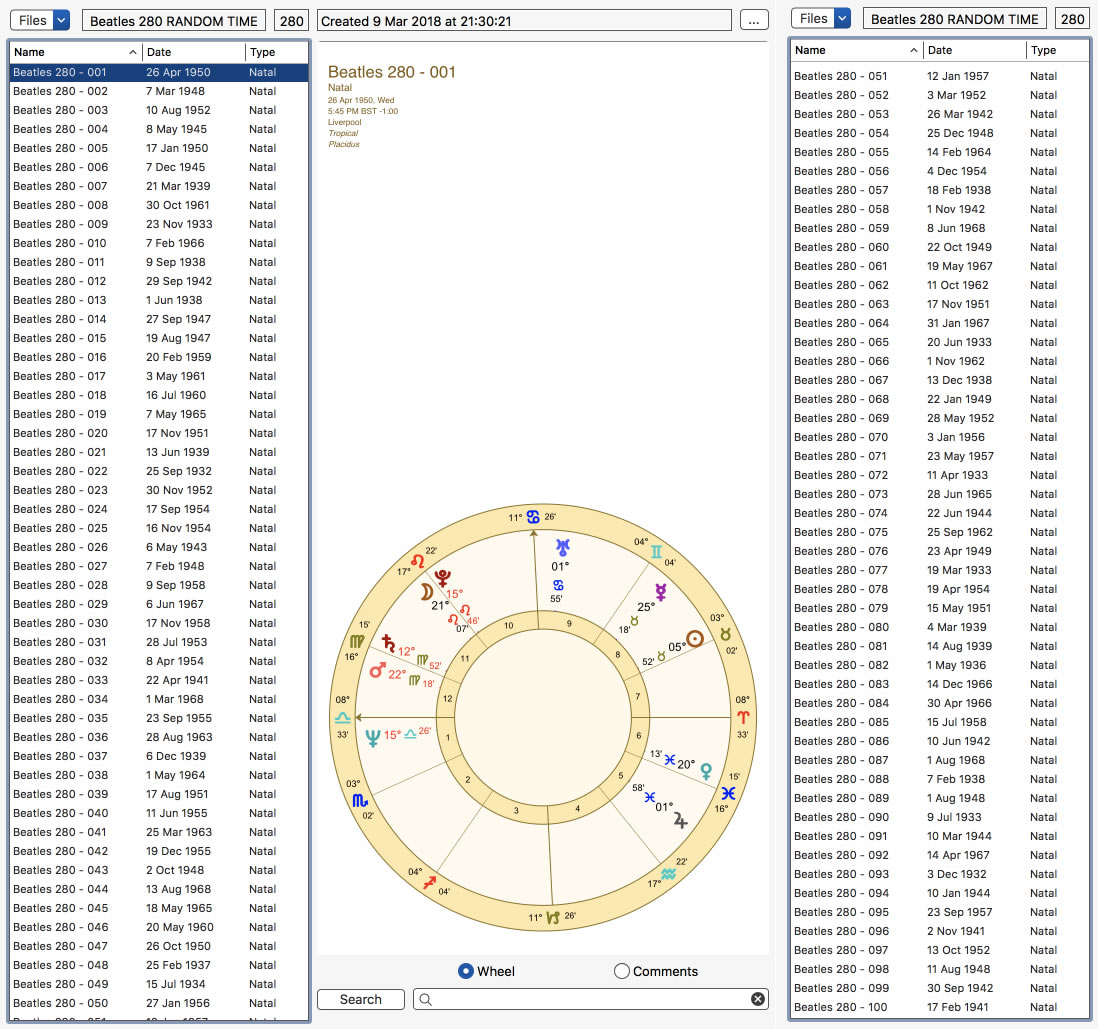Select chart Beatles 280 - 033
The height and width of the screenshot is (1029, 1098).
[159, 680]
